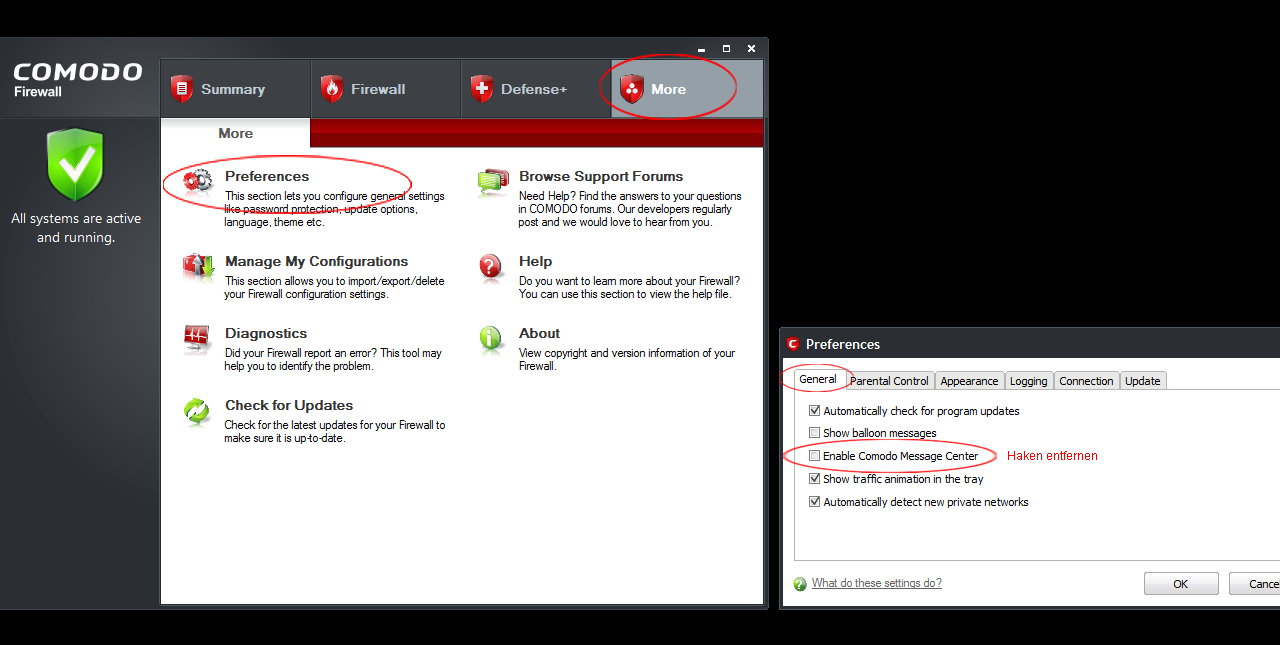
Task: Click the Cancel button in Preferences
Action: pyautogui.click(x=1253, y=584)
